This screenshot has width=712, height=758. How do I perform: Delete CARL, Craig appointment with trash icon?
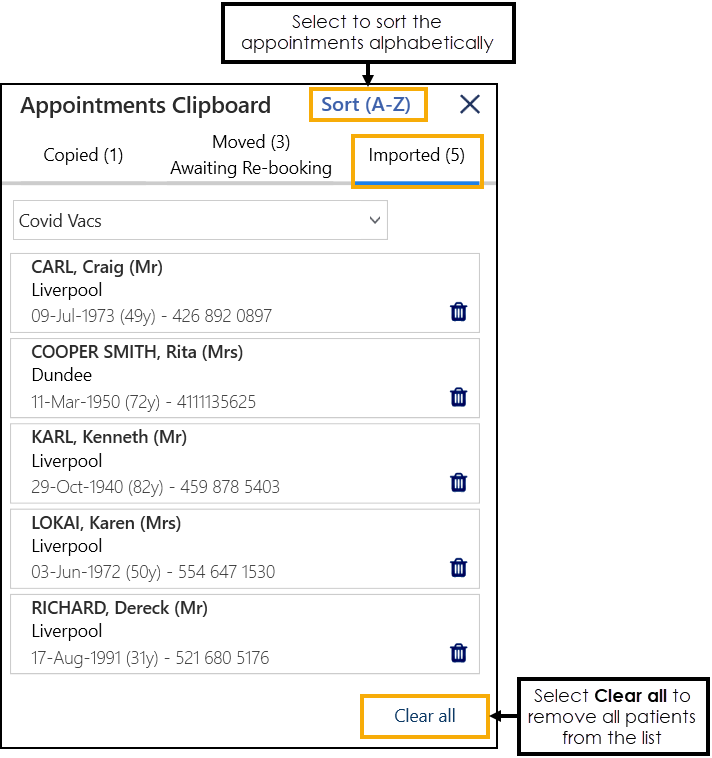click(x=458, y=312)
